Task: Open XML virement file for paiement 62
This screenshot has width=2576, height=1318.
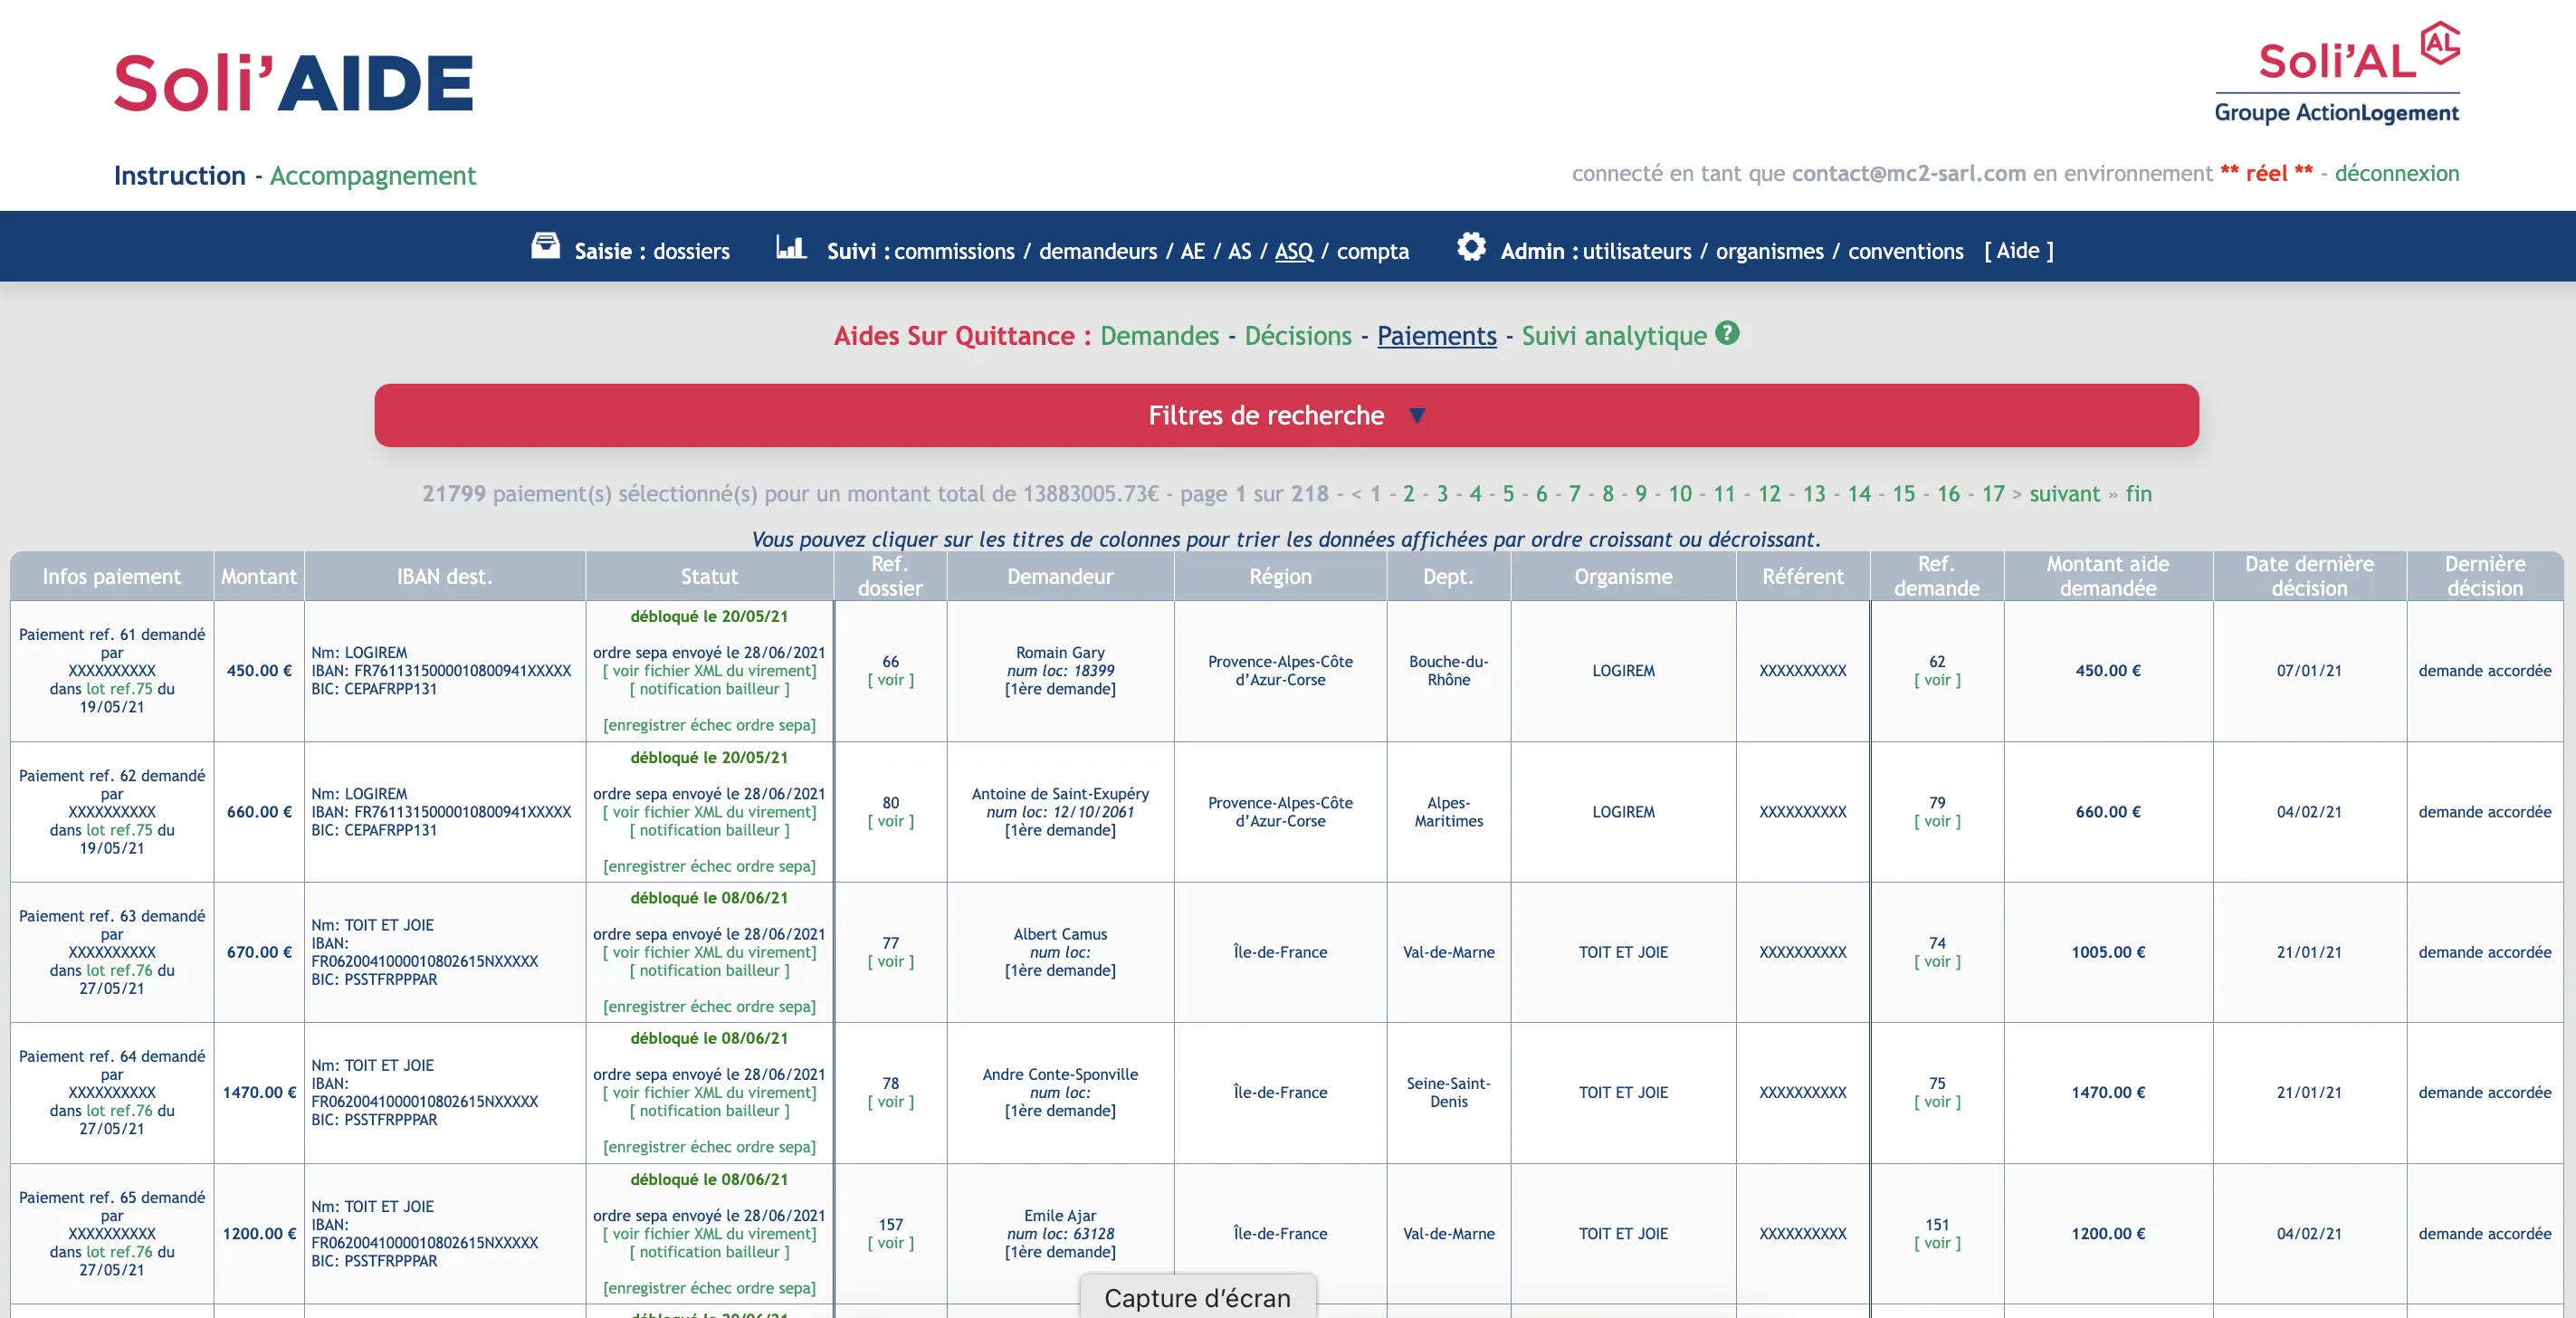Action: click(x=709, y=812)
